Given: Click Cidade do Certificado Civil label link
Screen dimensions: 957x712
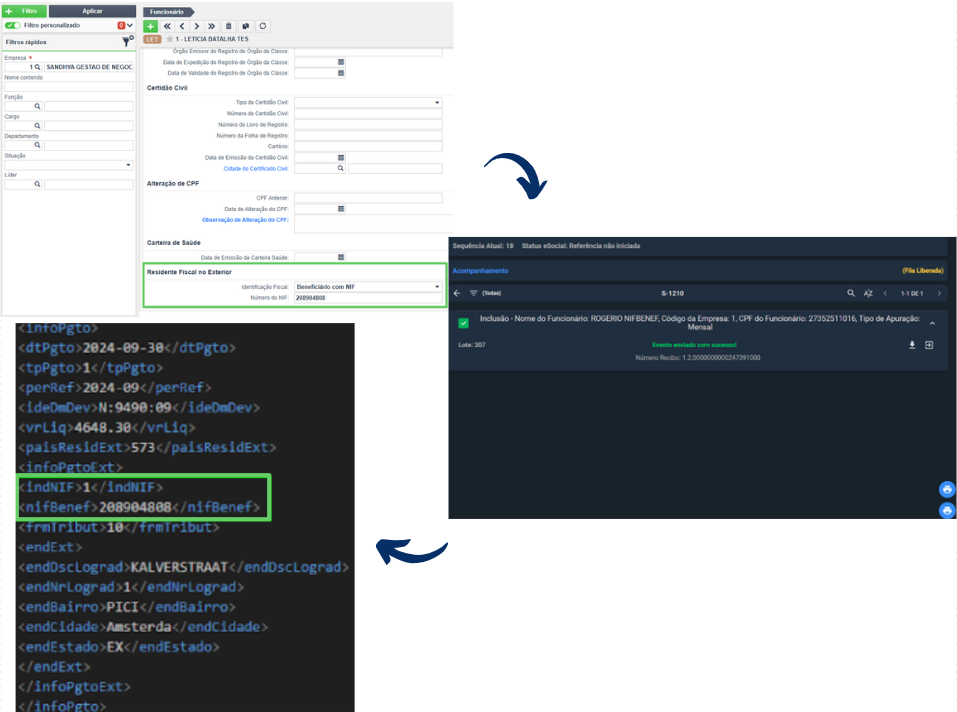Looking at the screenshot, I should pos(256,168).
